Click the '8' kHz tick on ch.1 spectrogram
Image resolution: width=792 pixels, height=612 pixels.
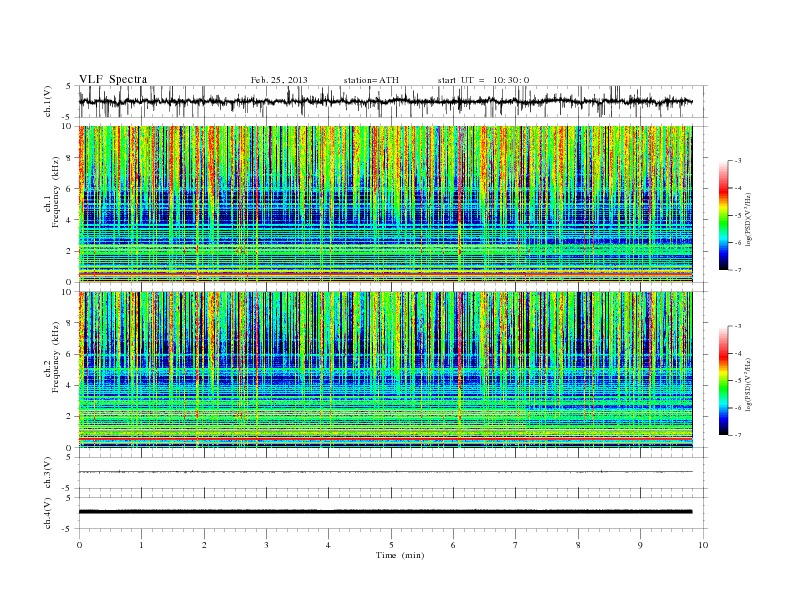point(70,158)
